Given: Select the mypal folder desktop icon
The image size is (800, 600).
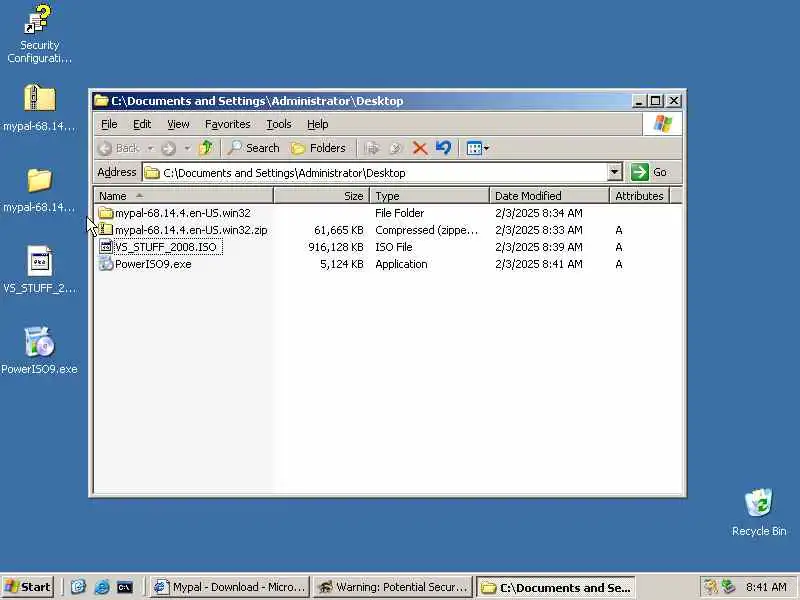Looking at the screenshot, I should click(39, 190).
